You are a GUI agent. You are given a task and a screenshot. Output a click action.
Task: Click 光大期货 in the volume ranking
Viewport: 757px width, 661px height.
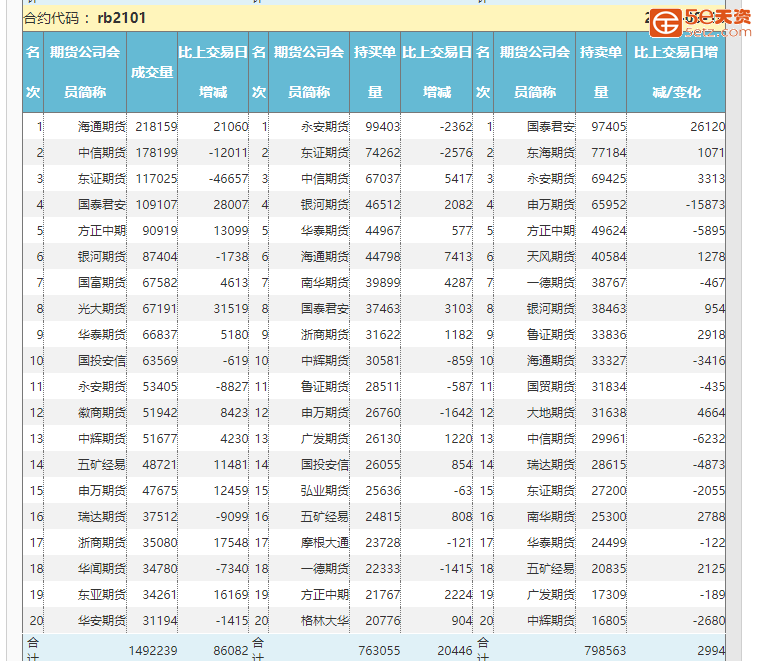click(102, 309)
